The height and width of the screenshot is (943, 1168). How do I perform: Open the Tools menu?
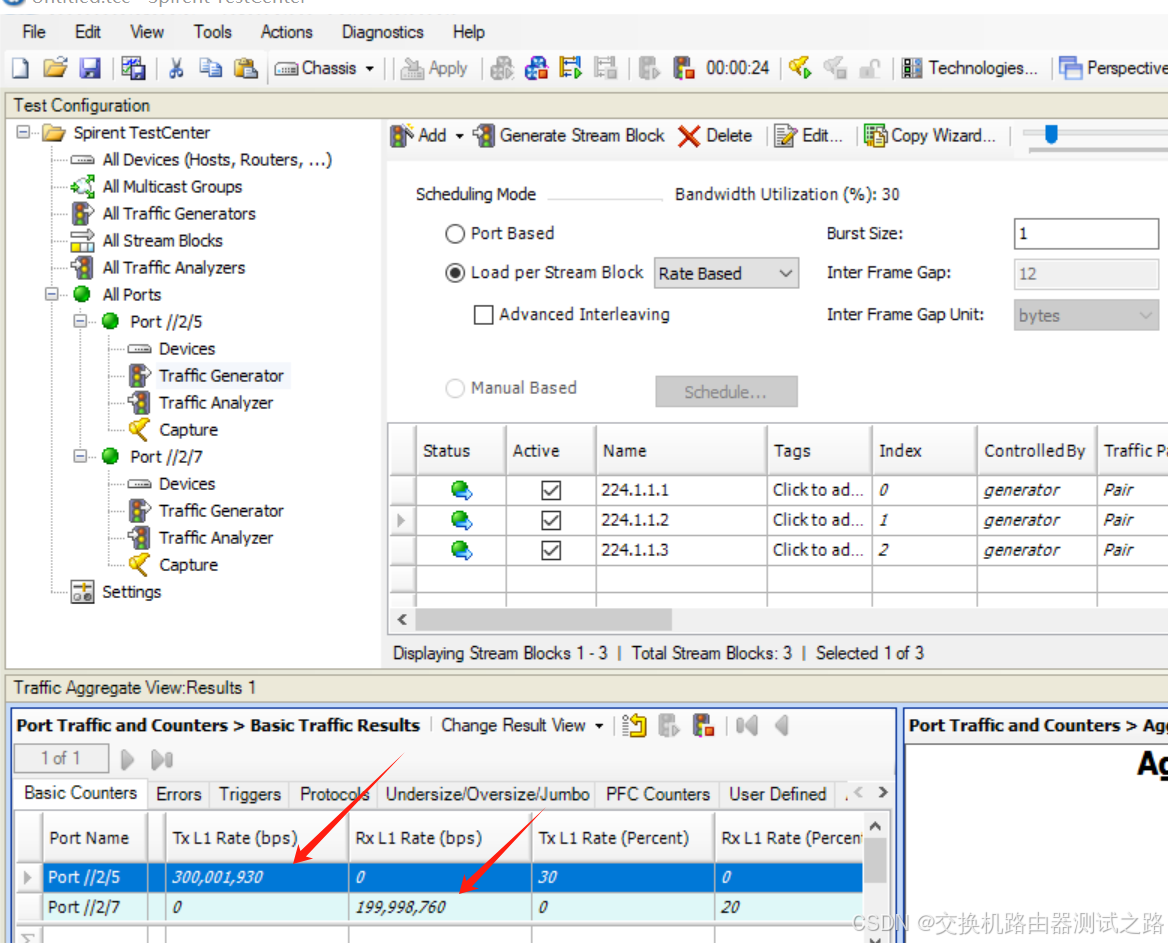click(x=212, y=32)
